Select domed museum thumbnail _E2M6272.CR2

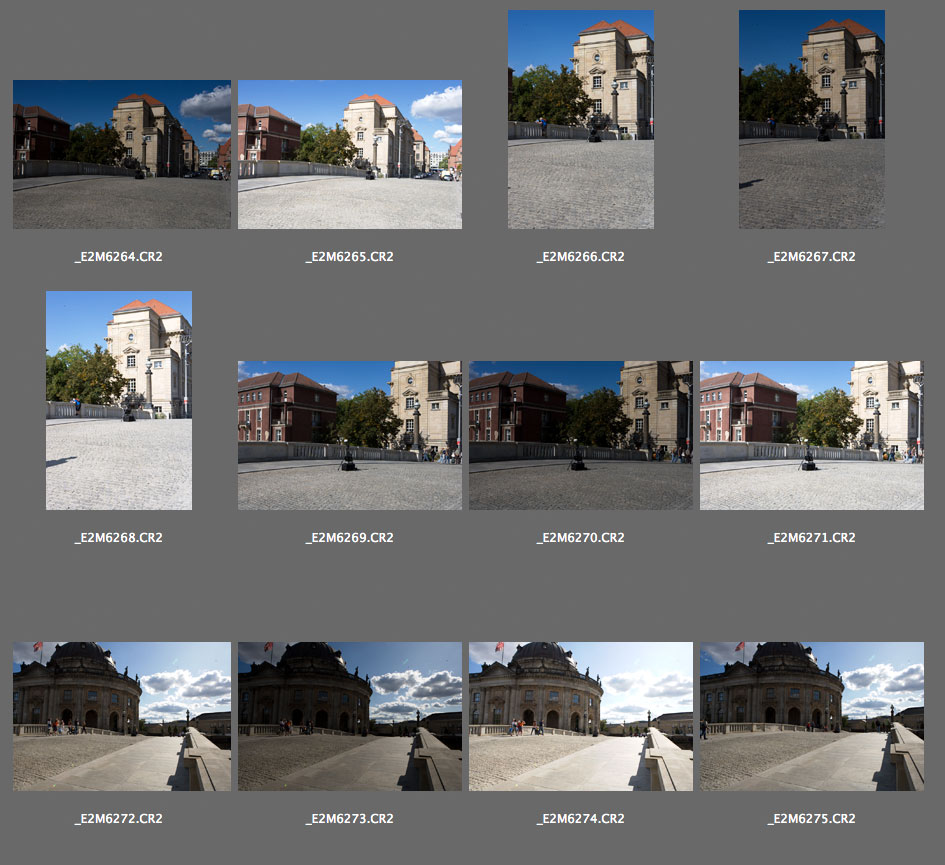tap(121, 717)
